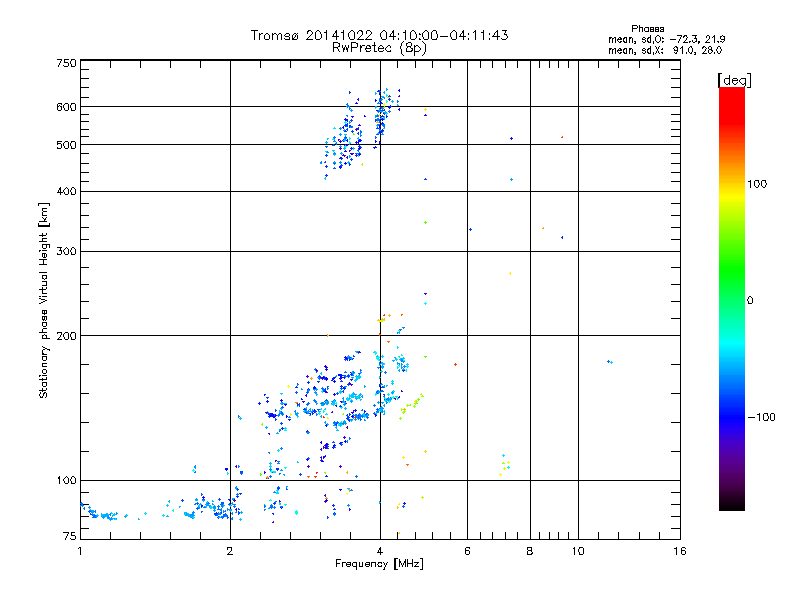Click the y-axis tick label '300'

66,252
